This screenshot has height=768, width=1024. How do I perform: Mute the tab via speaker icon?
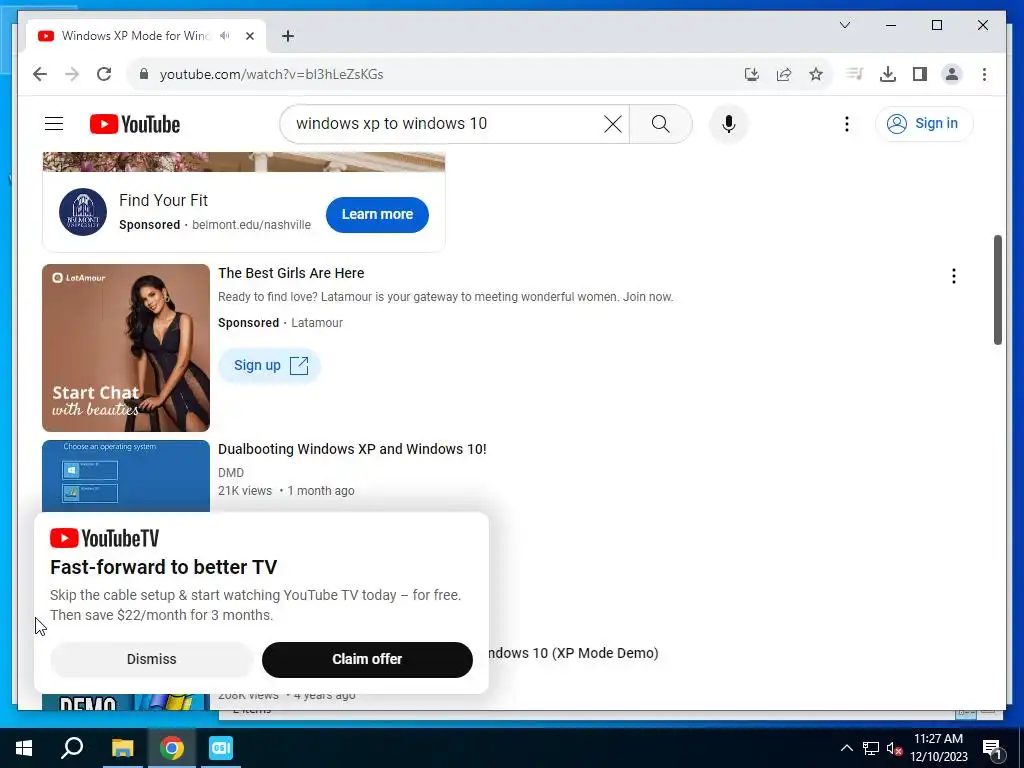tap(225, 36)
